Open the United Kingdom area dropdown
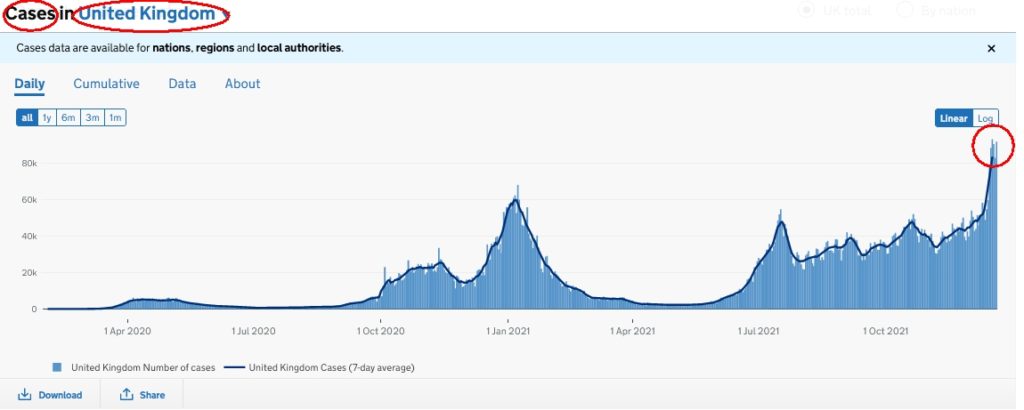Image resolution: width=1024 pixels, height=410 pixels. pos(152,13)
